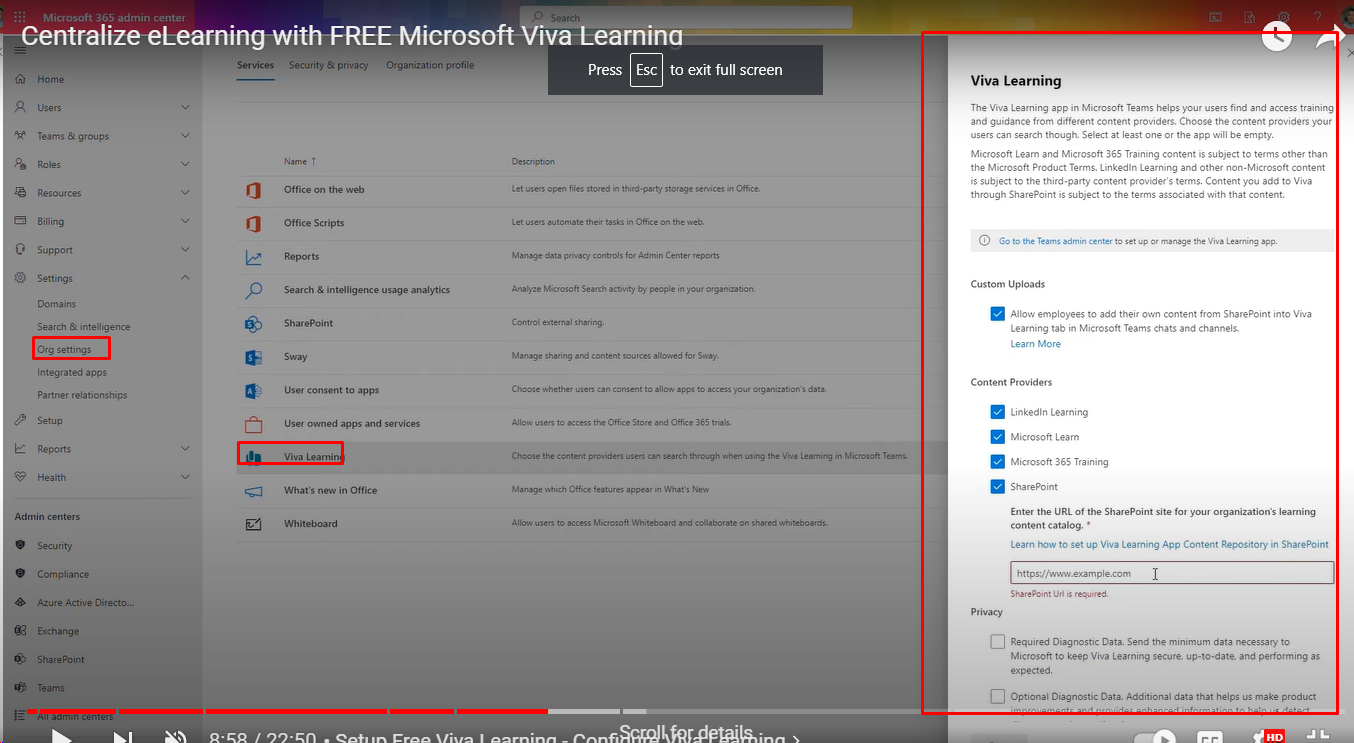Expand the Teams & groups chevron
Viewport: 1354px width, 743px height.
coord(185,136)
